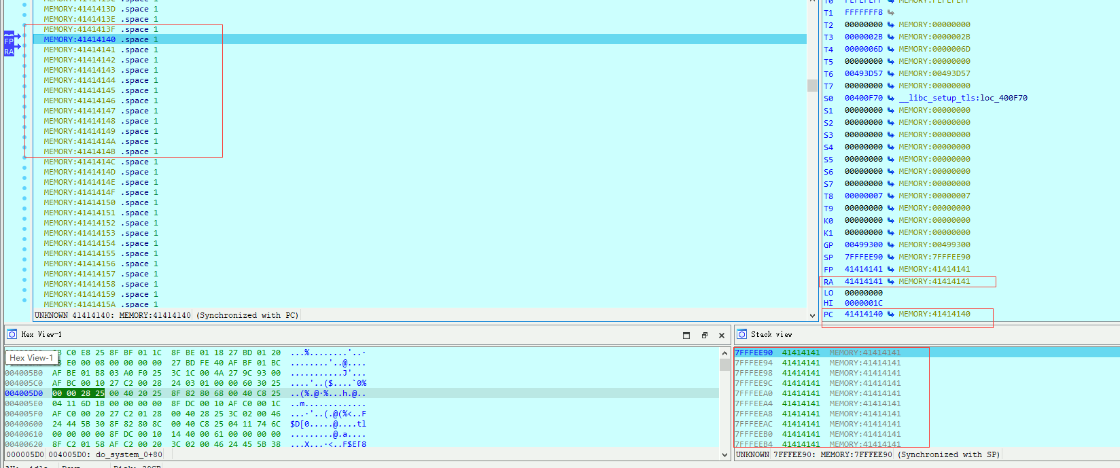The height and width of the screenshot is (468, 1120).
Task: Click the disassembly scroll-down arrow
Action: point(812,315)
